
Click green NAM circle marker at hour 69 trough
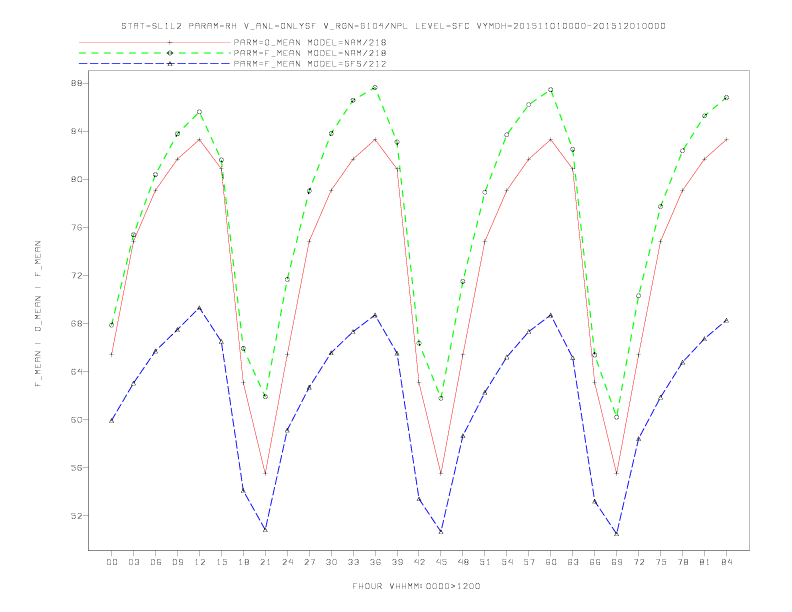tap(616, 417)
